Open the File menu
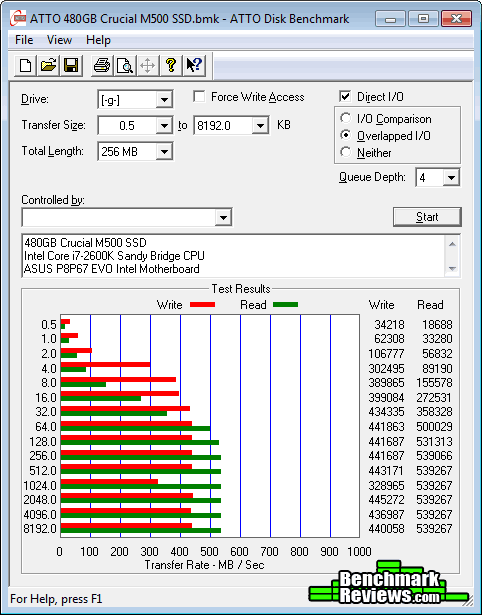Viewport: 482px width, 615px height. click(x=24, y=40)
